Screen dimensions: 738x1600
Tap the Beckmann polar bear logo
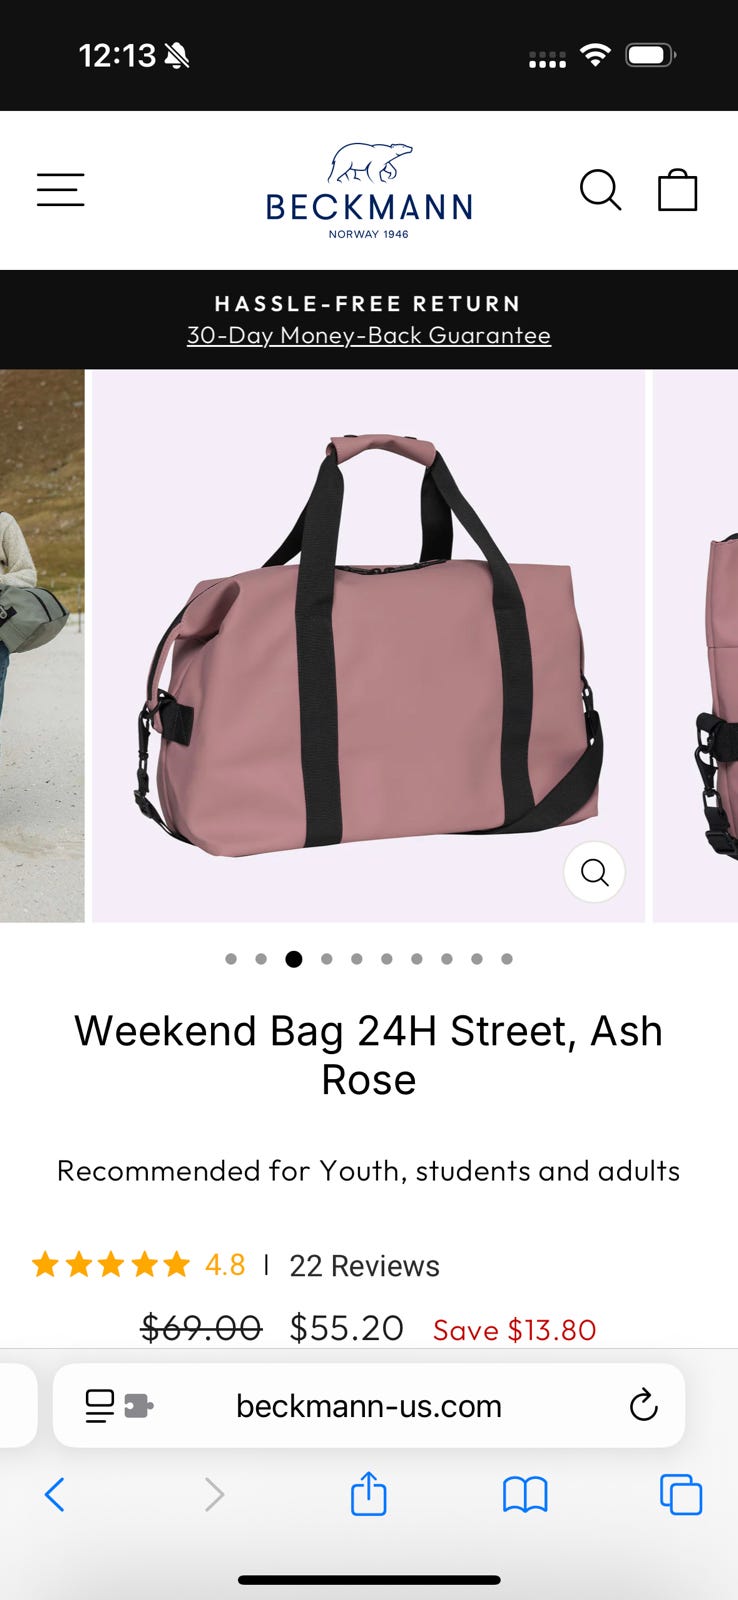click(x=369, y=190)
